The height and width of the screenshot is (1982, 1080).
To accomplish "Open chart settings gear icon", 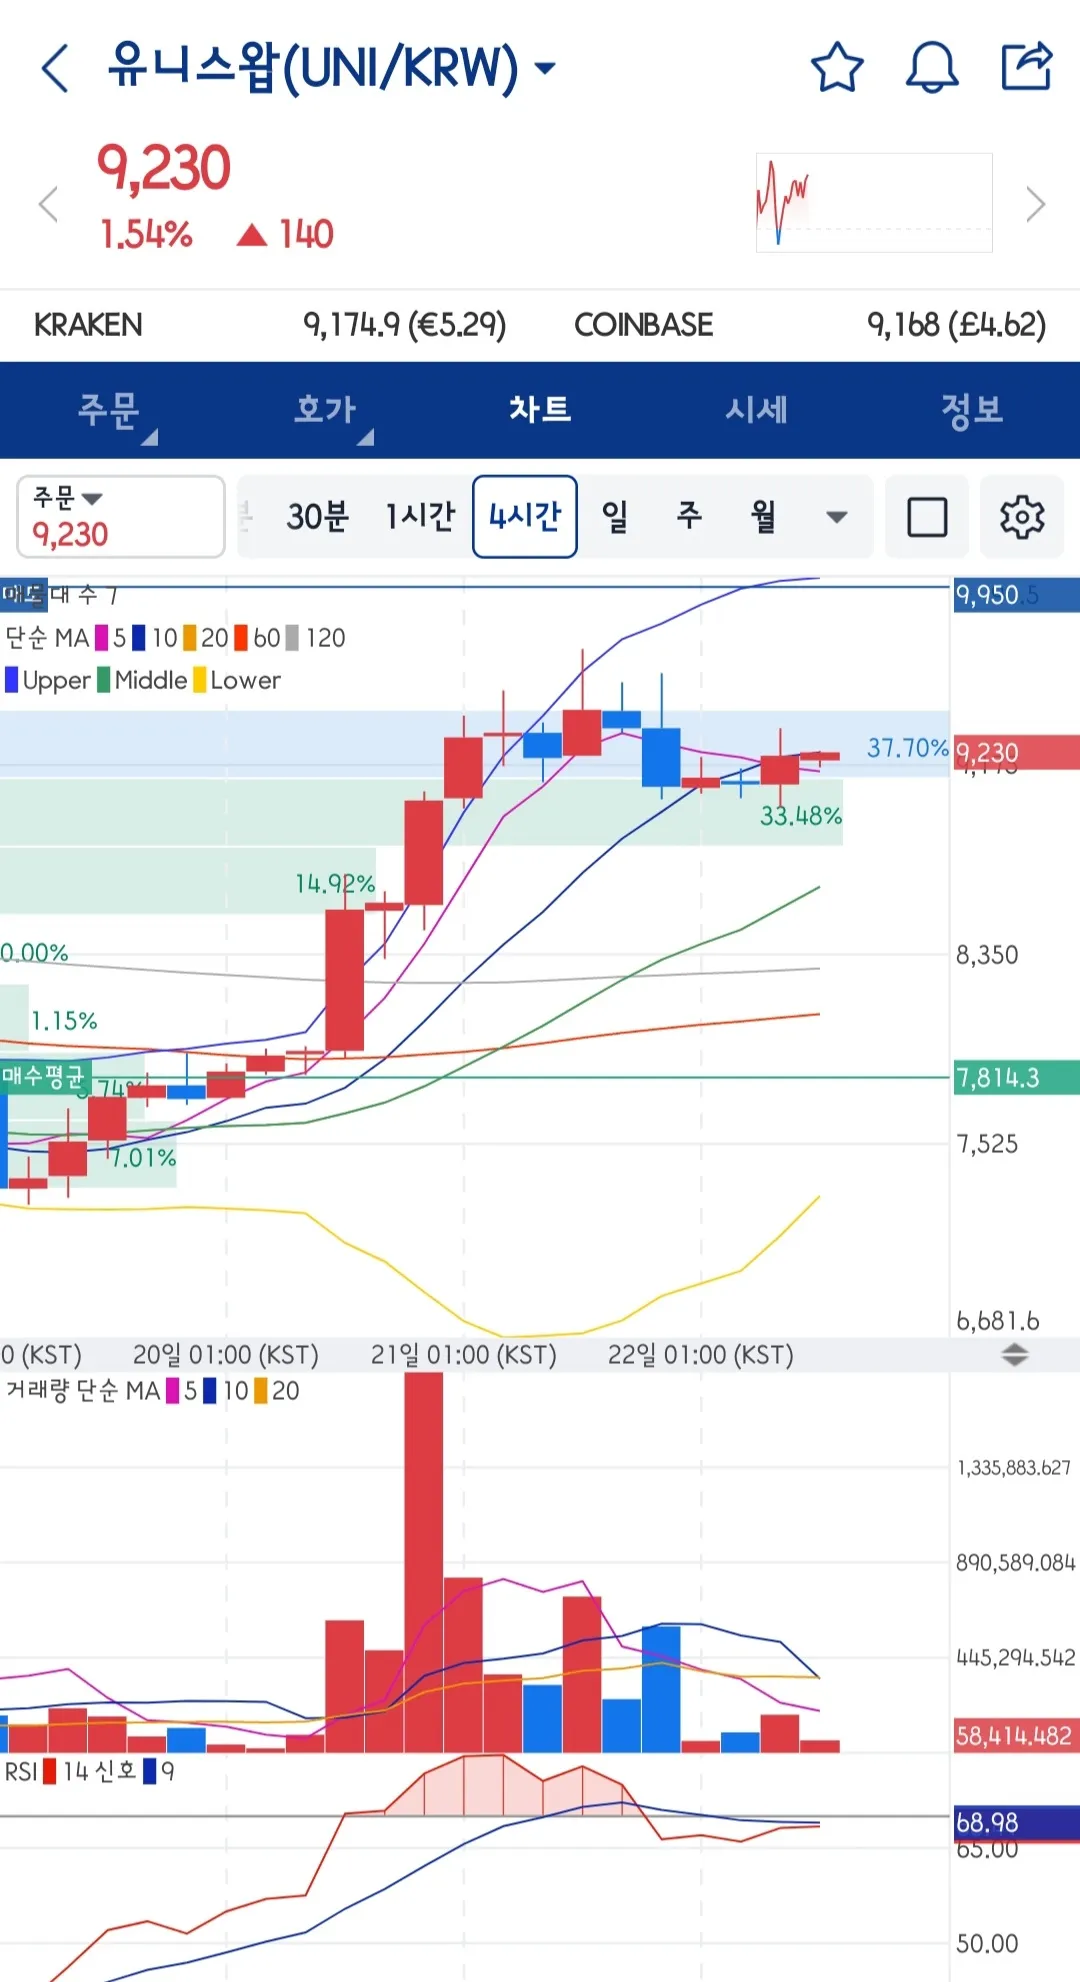I will pyautogui.click(x=1021, y=517).
